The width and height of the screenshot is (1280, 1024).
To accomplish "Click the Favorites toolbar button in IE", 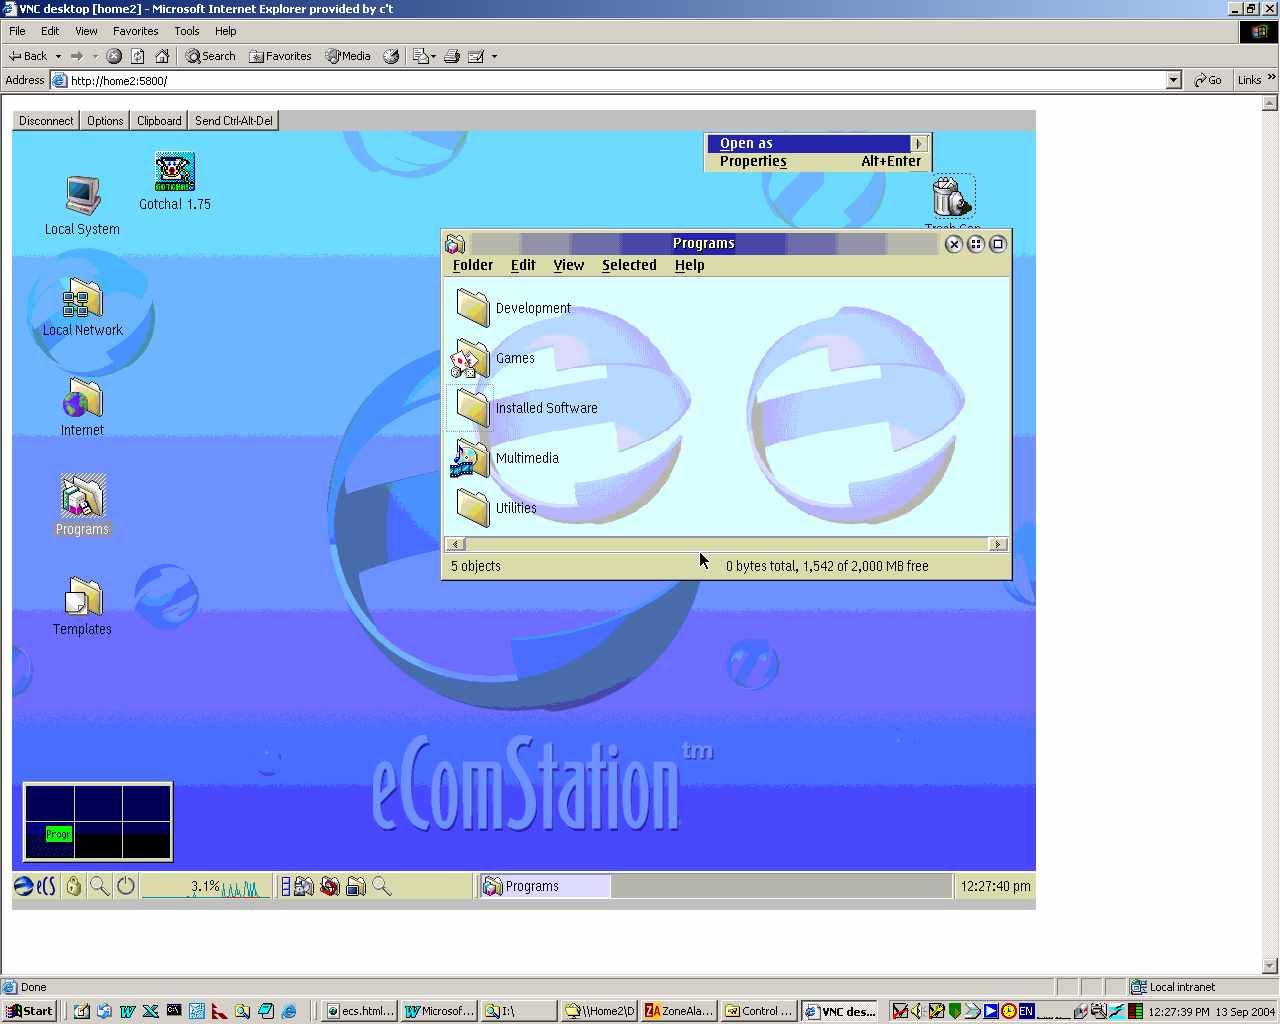I will [280, 56].
